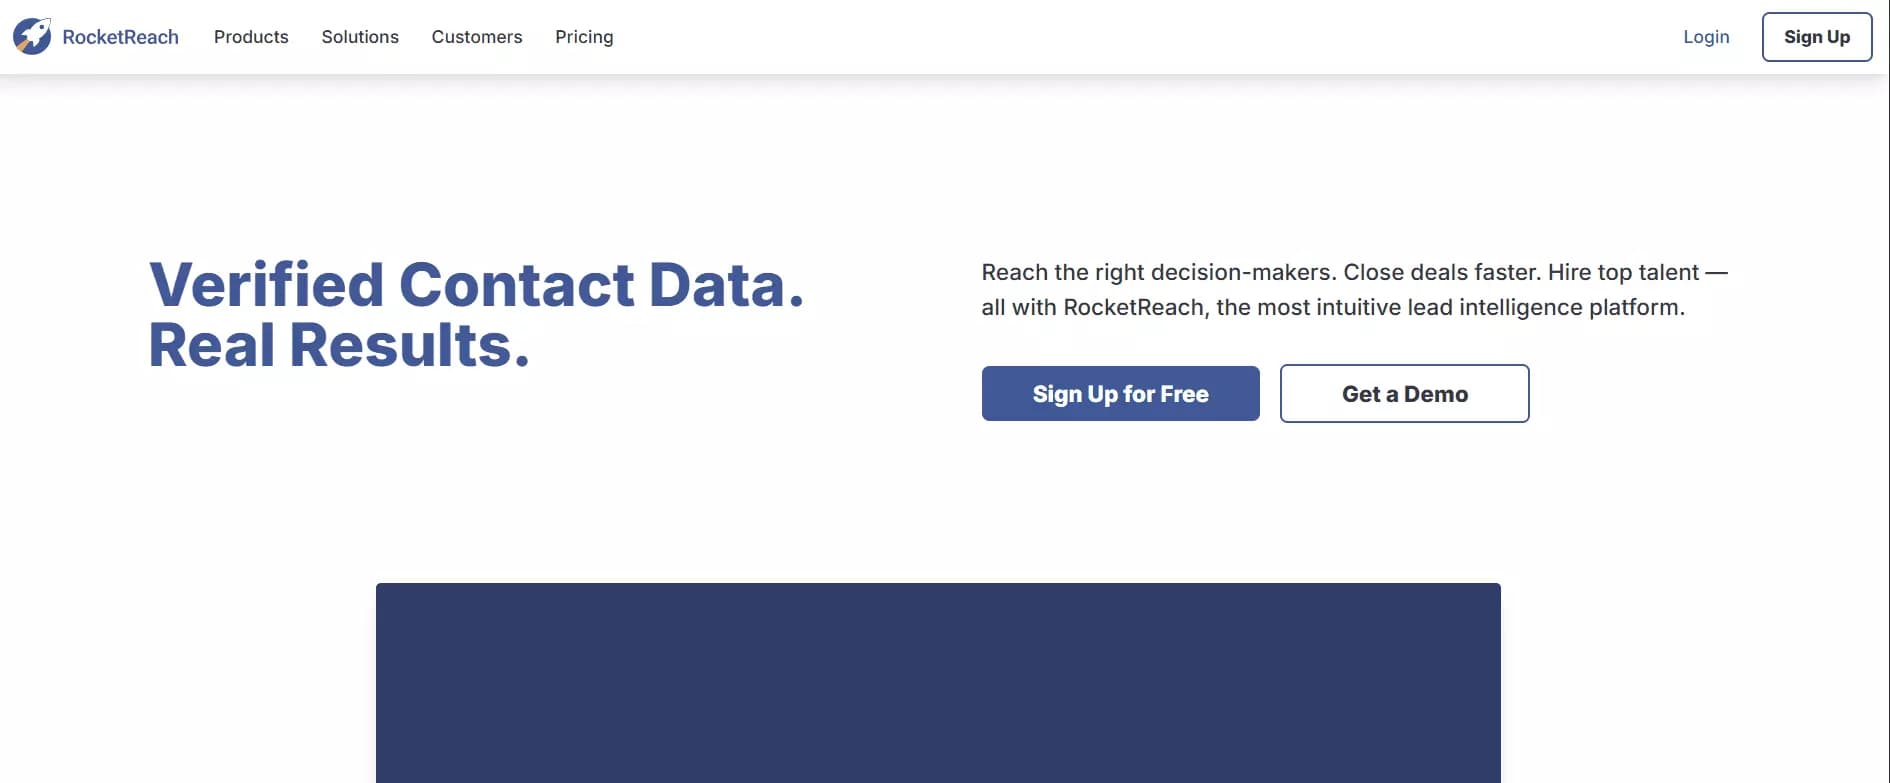Expand the Products navigation dropdown

[x=250, y=37]
